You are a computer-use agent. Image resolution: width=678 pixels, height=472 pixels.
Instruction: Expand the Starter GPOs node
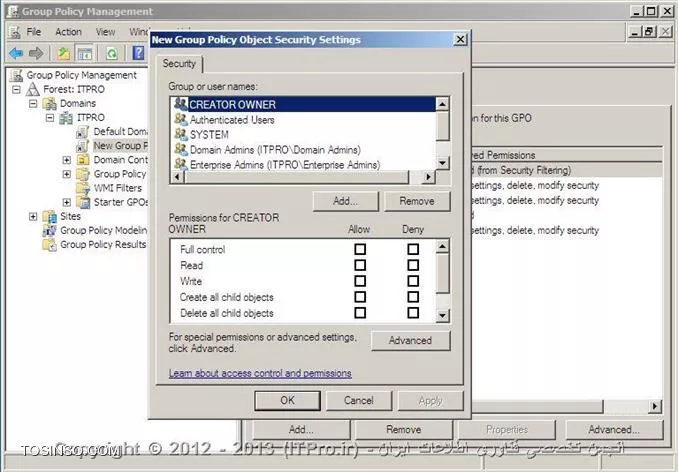[67, 202]
